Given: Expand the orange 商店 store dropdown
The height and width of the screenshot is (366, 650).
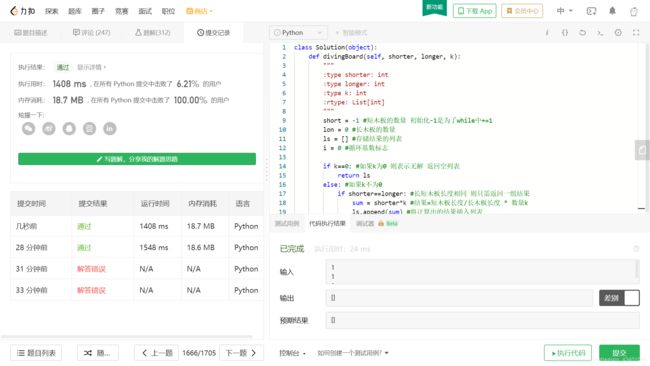Looking at the screenshot, I should click(x=199, y=11).
